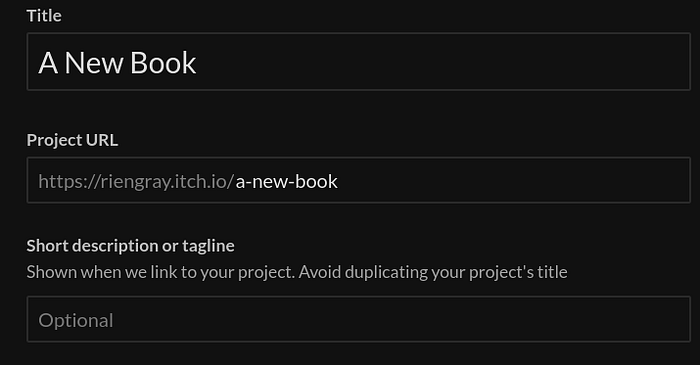Click the Short description Optional field

(358, 319)
